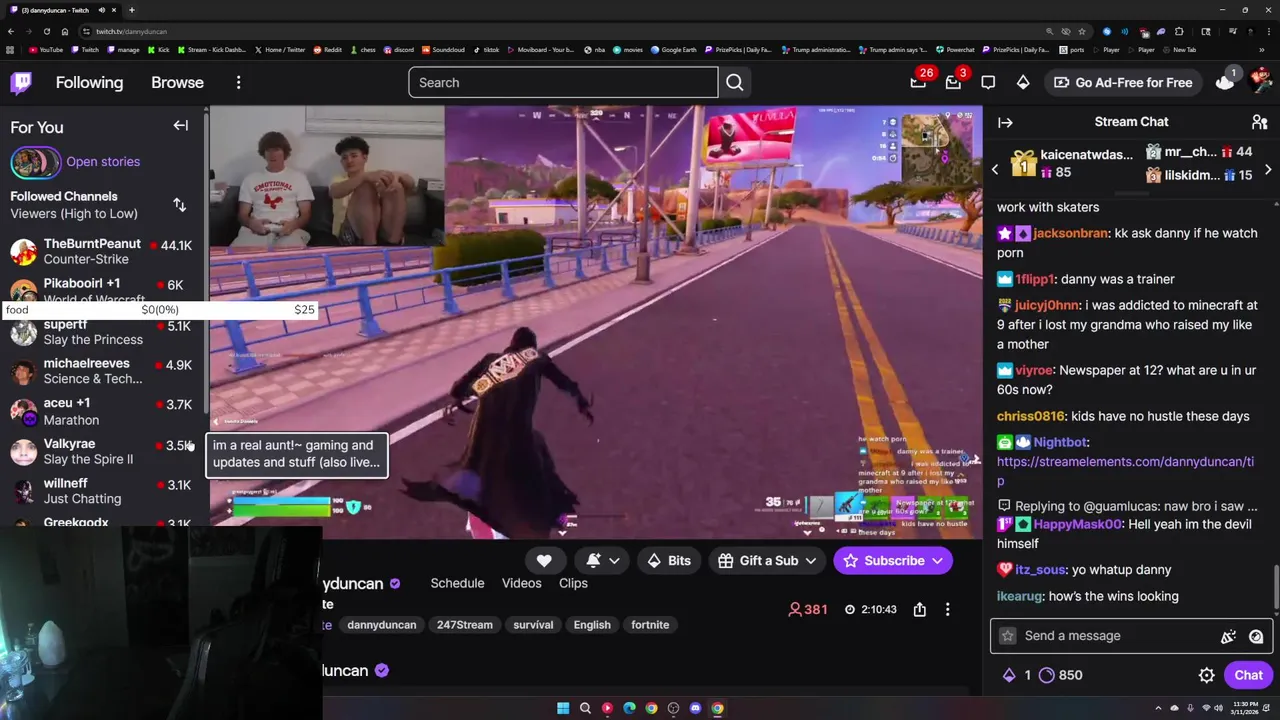Open Windows Start button in taskbar
Viewport: 1280px width, 720px height.
[563, 708]
